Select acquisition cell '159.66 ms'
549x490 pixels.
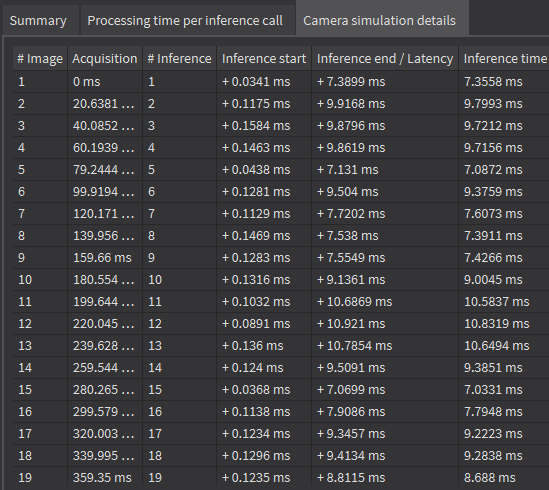pos(105,258)
